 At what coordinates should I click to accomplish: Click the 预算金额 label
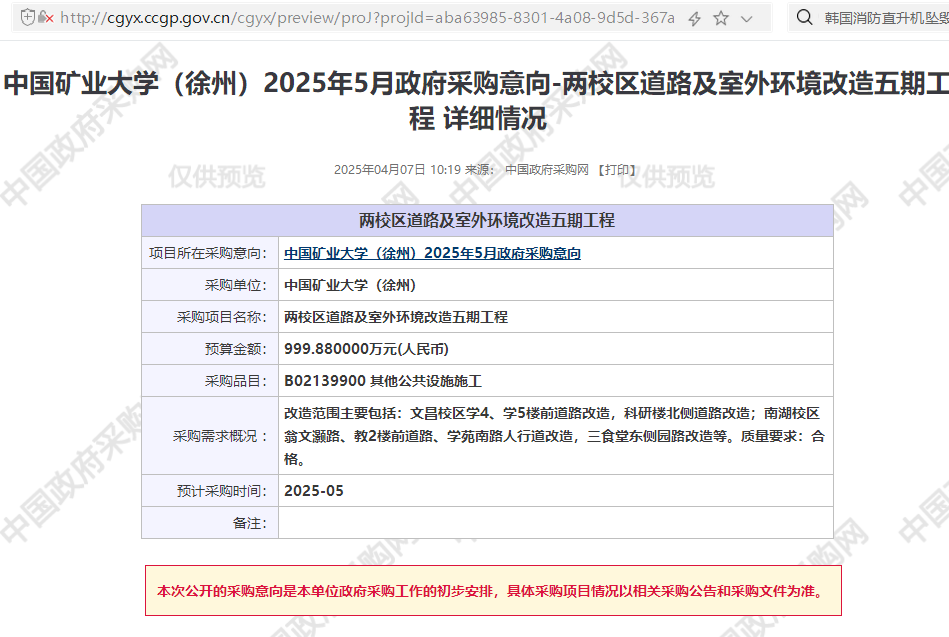coord(235,349)
